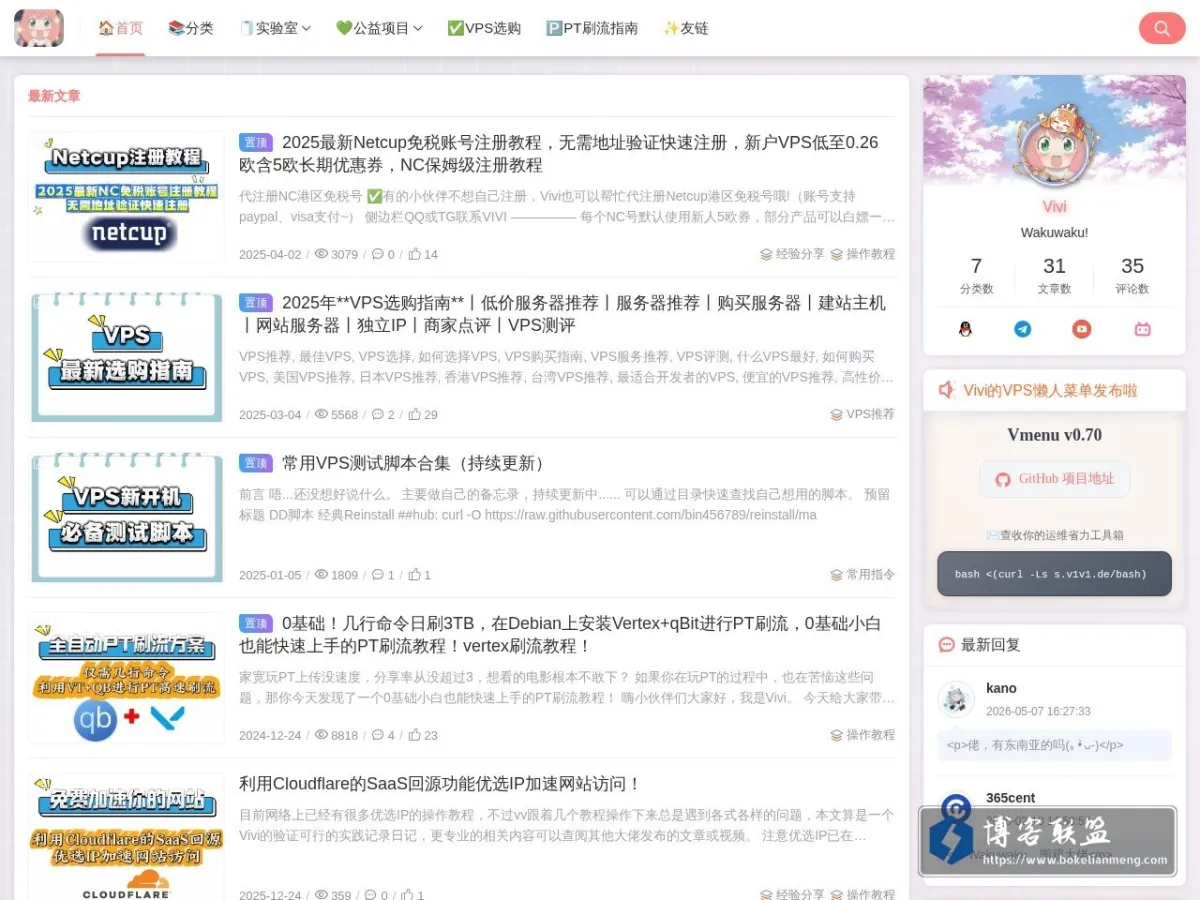Screen dimensions: 1200x900
Task: Click Vivi's profile avatar in sidebar
Action: pyautogui.click(x=1054, y=152)
